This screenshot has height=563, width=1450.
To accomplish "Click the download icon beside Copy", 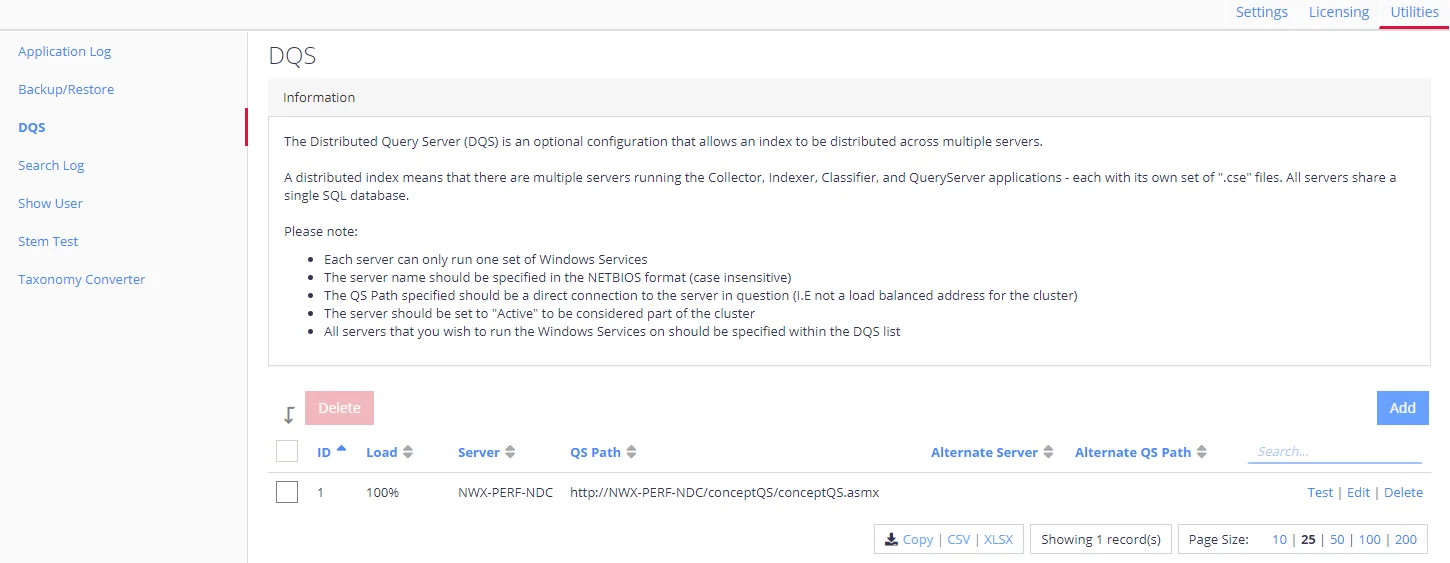I will click(x=890, y=539).
